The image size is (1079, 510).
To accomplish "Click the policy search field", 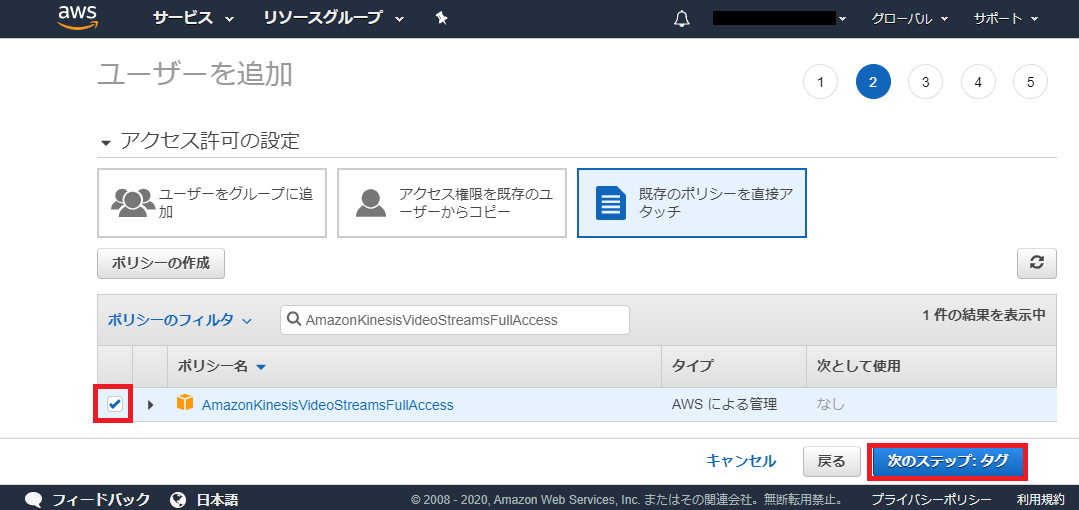I will coord(455,320).
